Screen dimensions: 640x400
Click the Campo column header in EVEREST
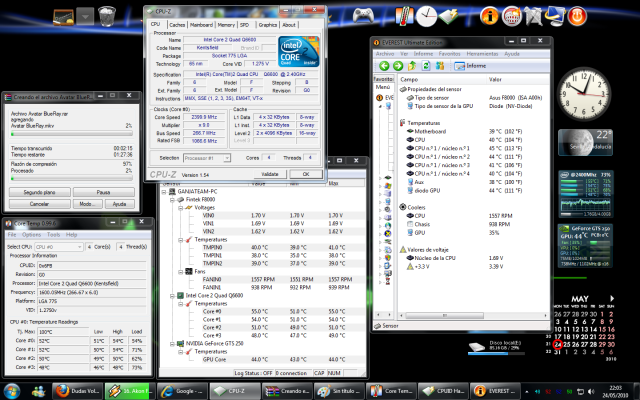coord(442,80)
